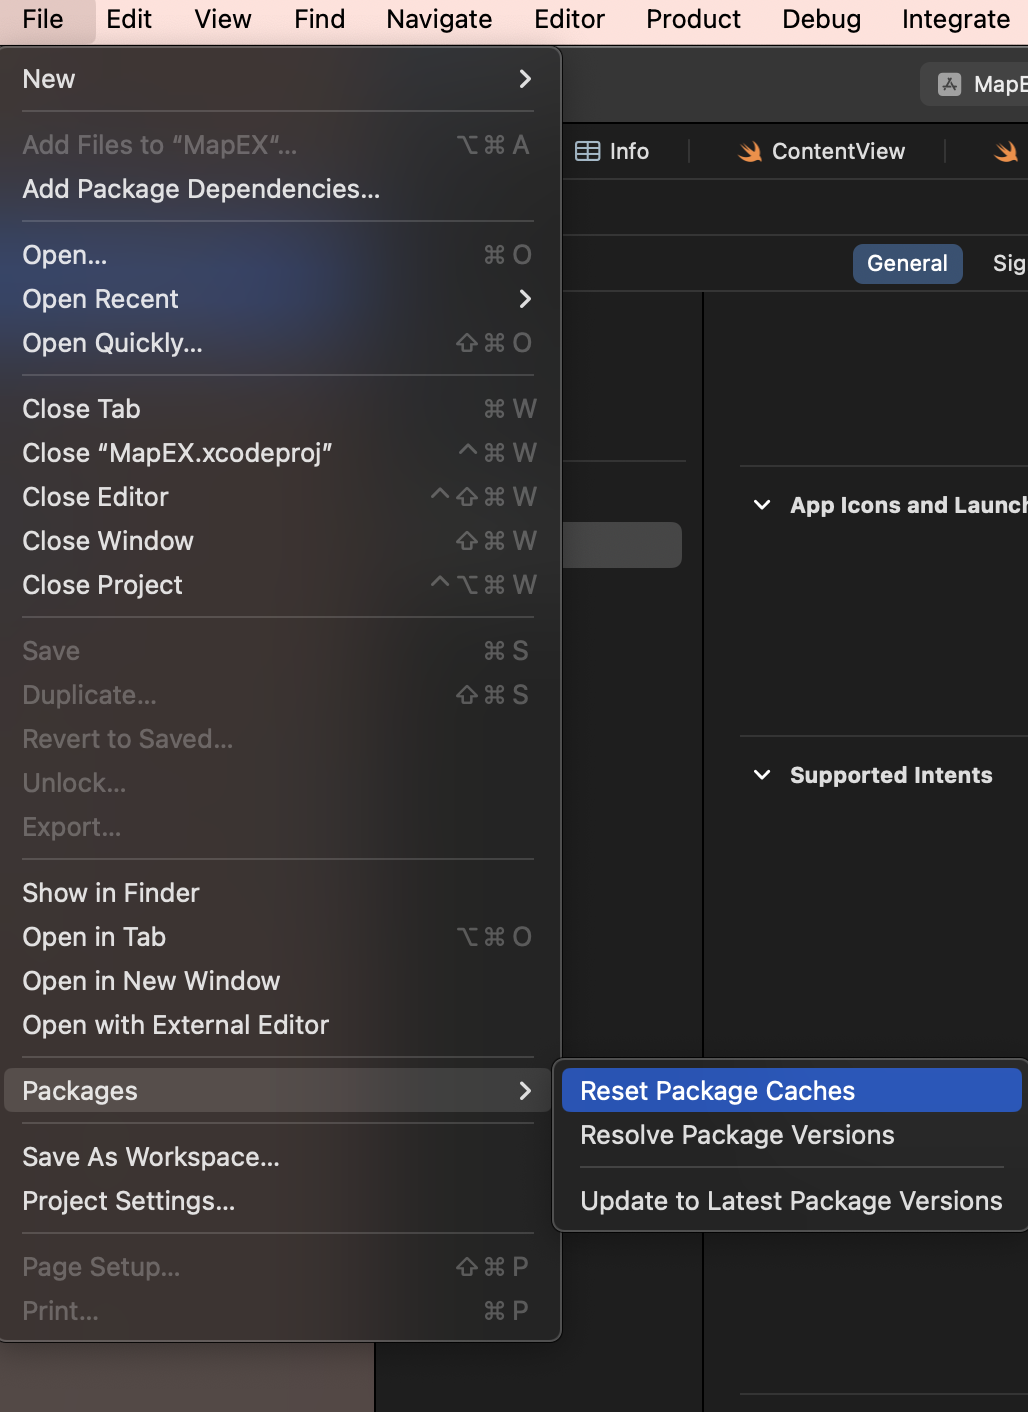Click the Open Recent chevron arrow

point(525,299)
